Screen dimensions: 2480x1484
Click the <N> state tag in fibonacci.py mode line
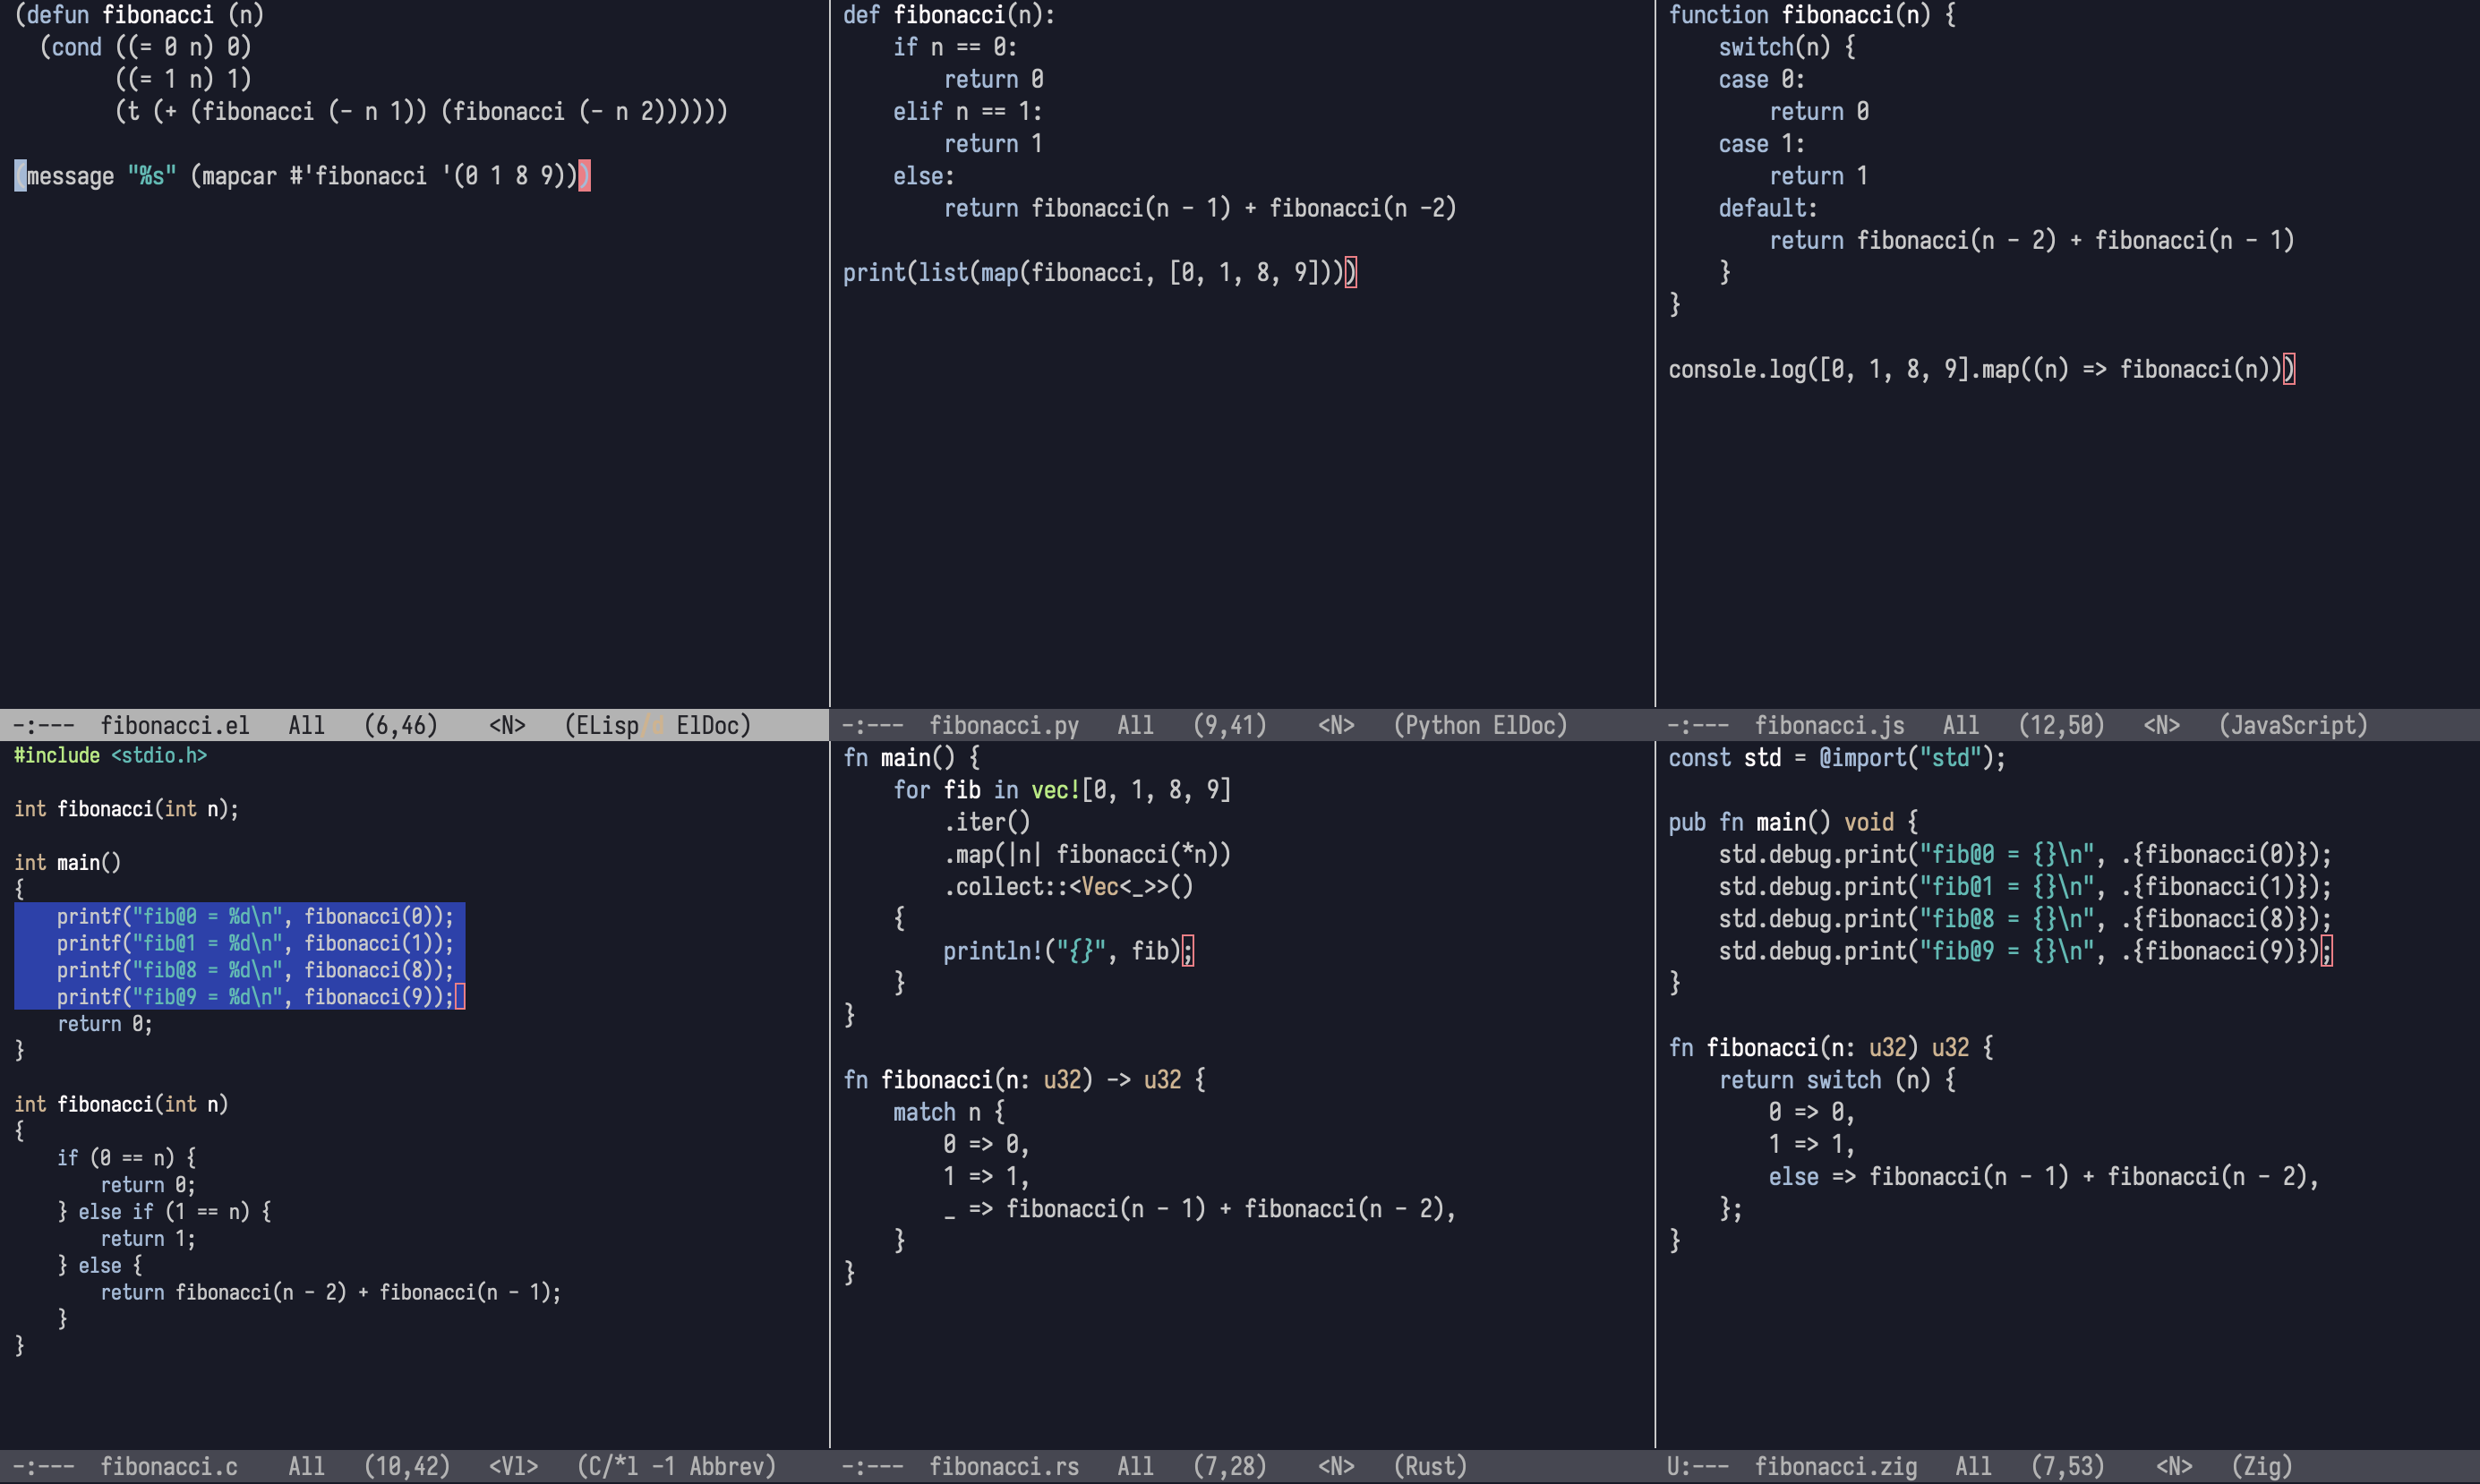(1336, 725)
